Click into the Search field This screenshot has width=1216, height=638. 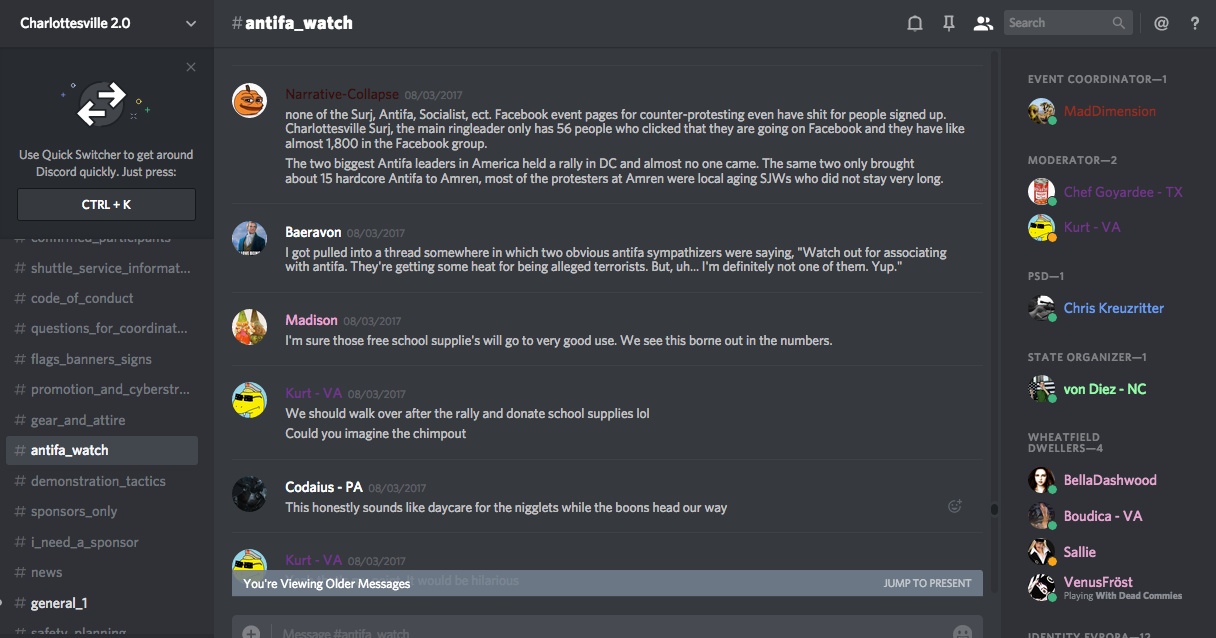pos(1058,23)
